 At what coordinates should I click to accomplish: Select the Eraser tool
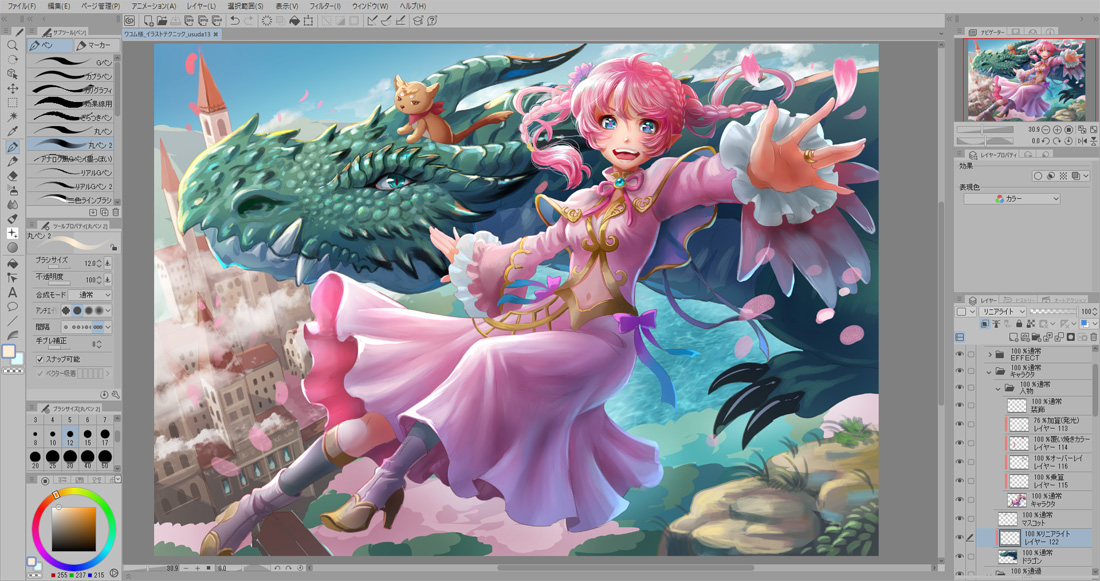tap(13, 175)
